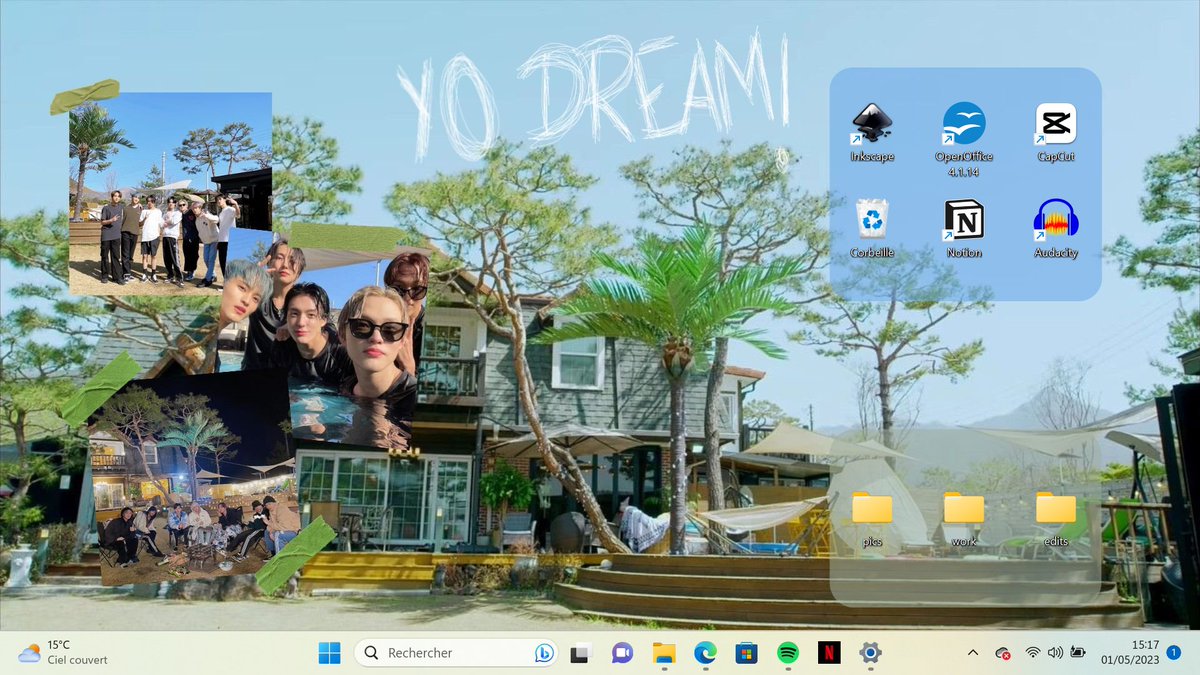Viewport: 1200px width, 675px height.
Task: Open the Corbeille recycle bin
Action: point(872,228)
